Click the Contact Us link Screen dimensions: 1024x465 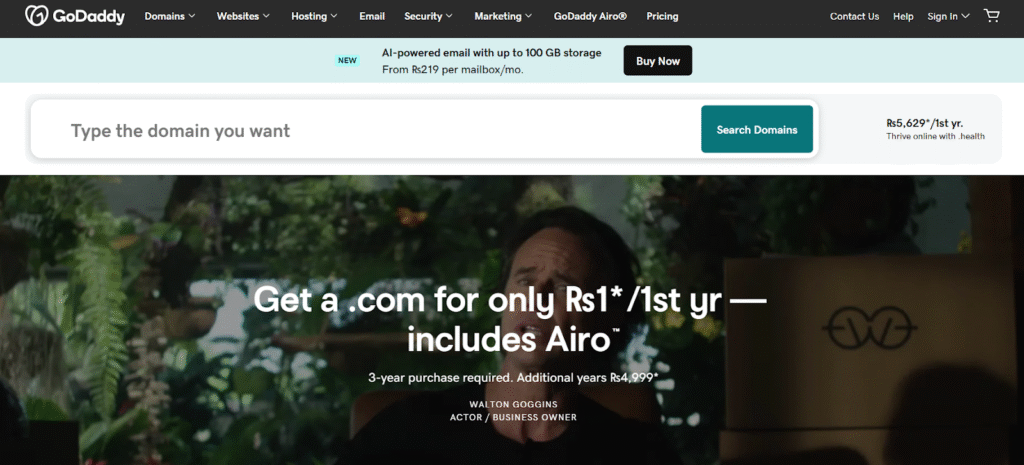(854, 16)
